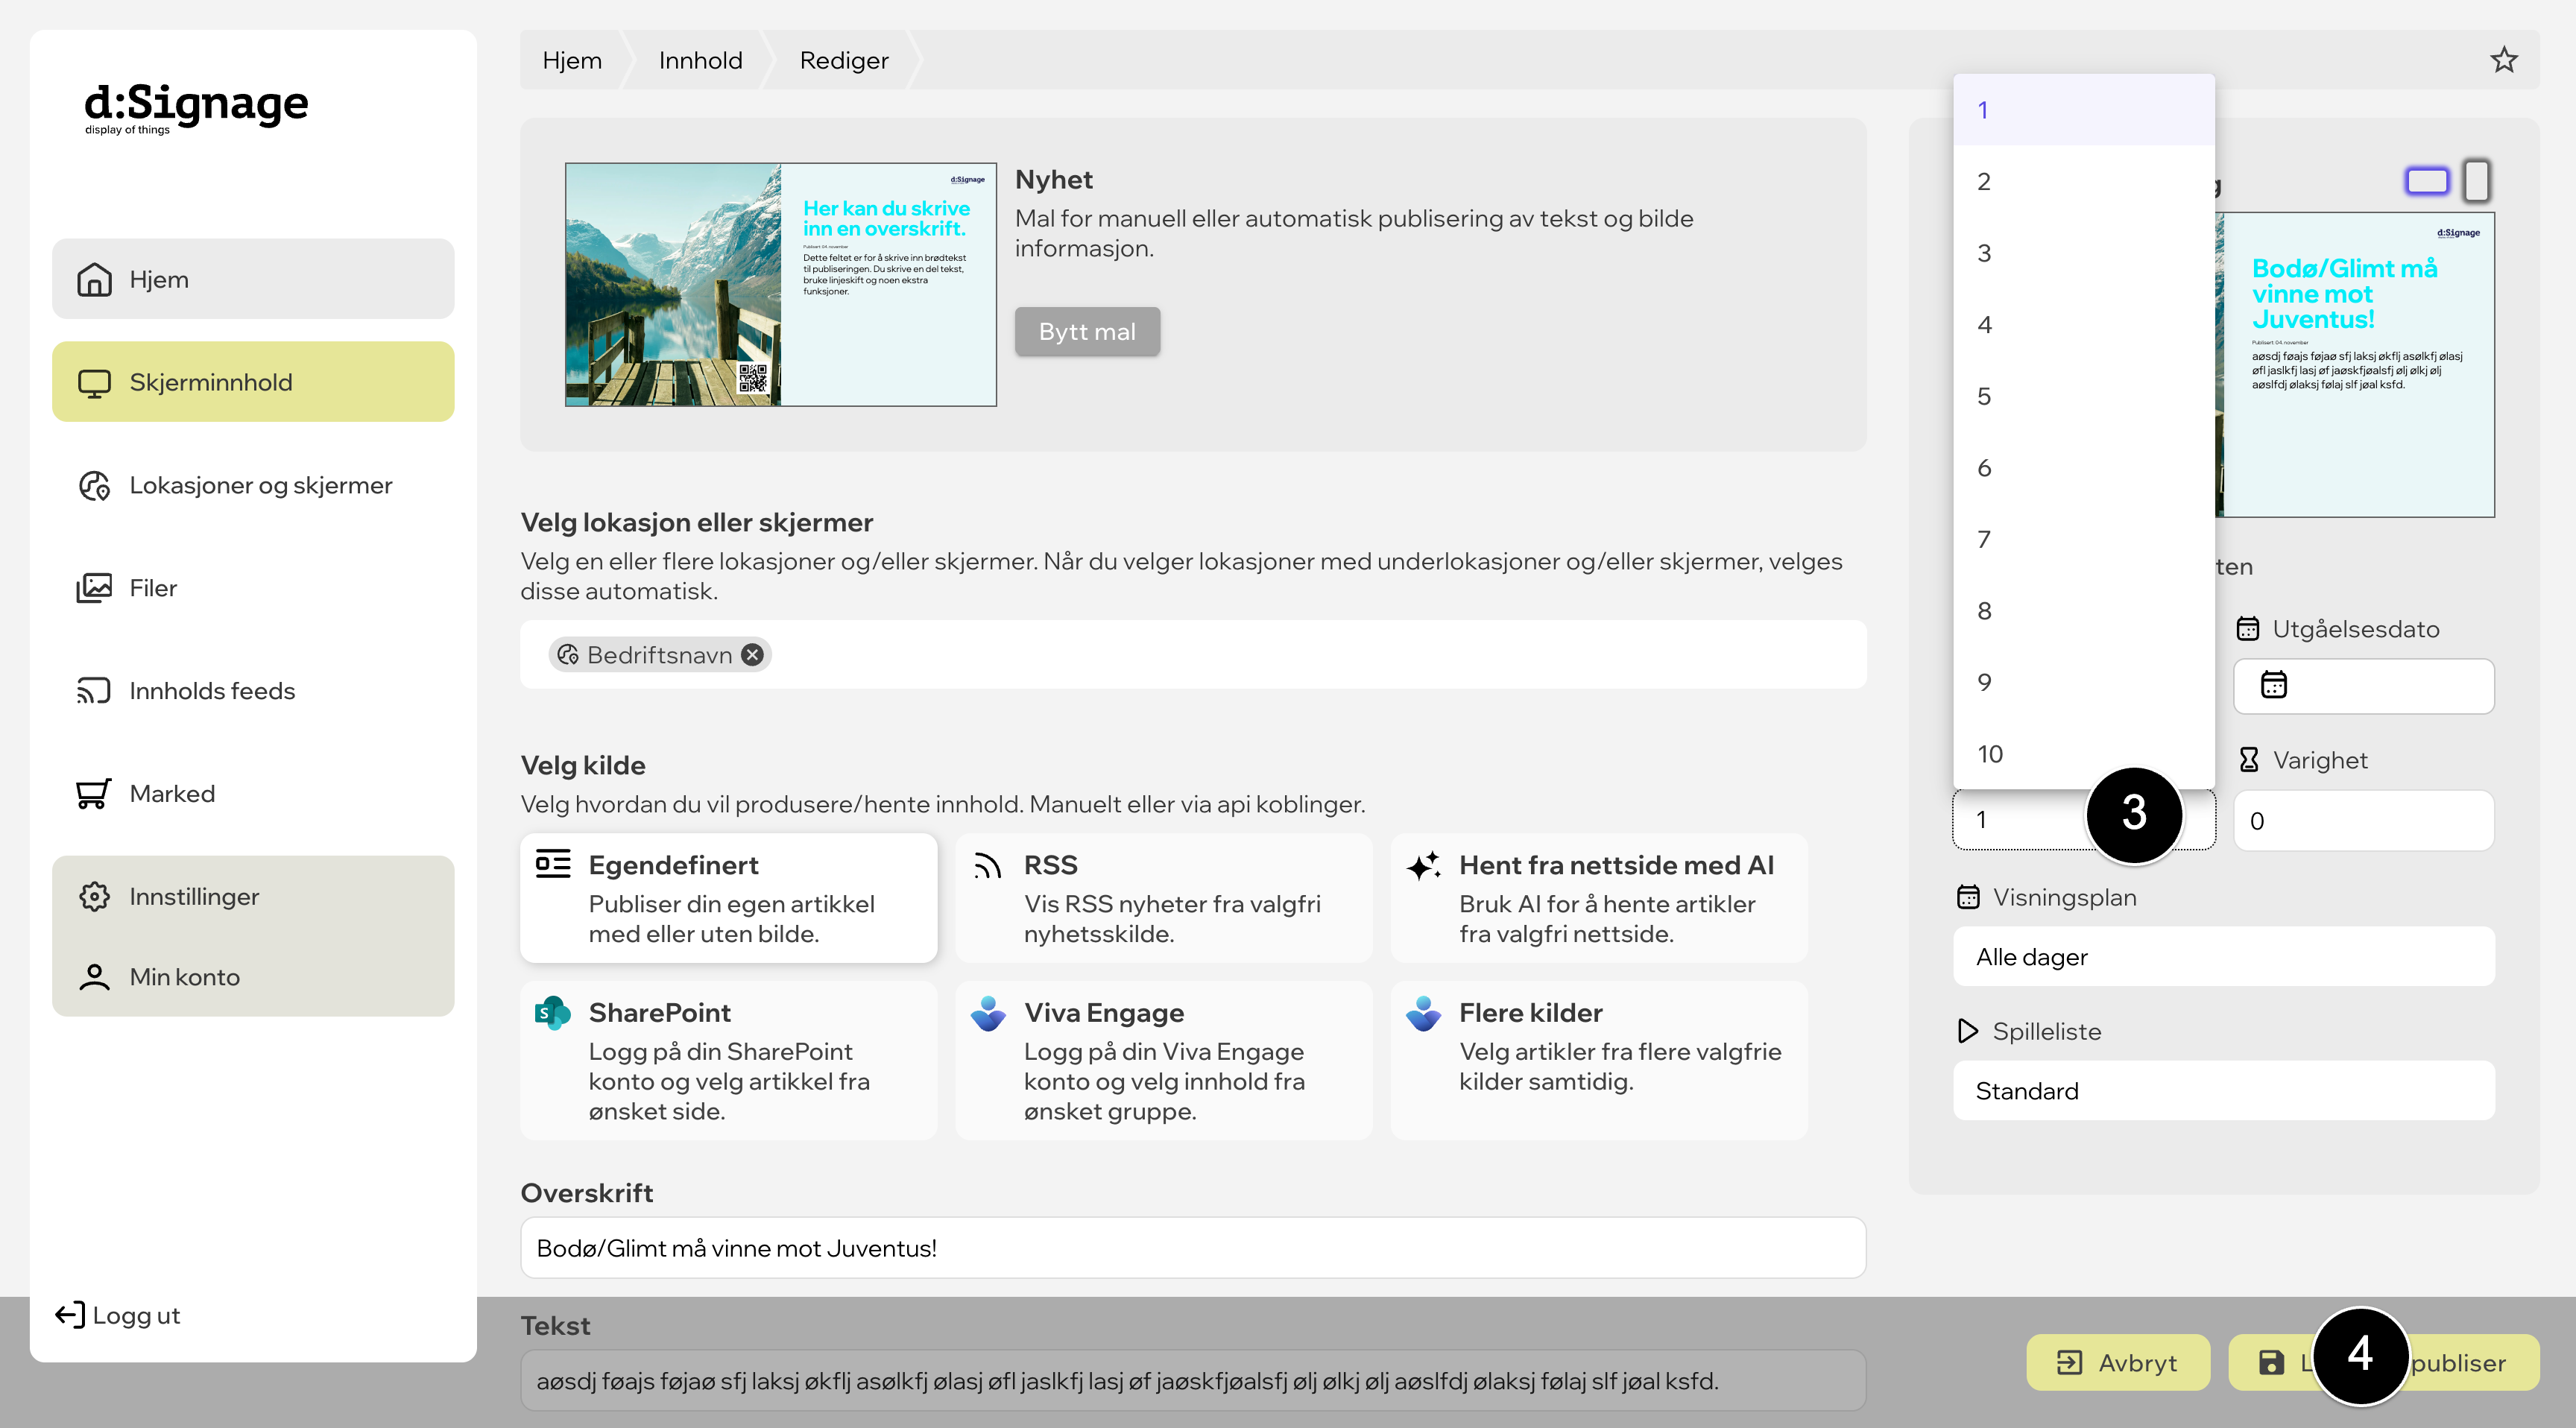The height and width of the screenshot is (1428, 2576).
Task: Open Lokasjoner og skjermer menu item
Action: (x=253, y=486)
